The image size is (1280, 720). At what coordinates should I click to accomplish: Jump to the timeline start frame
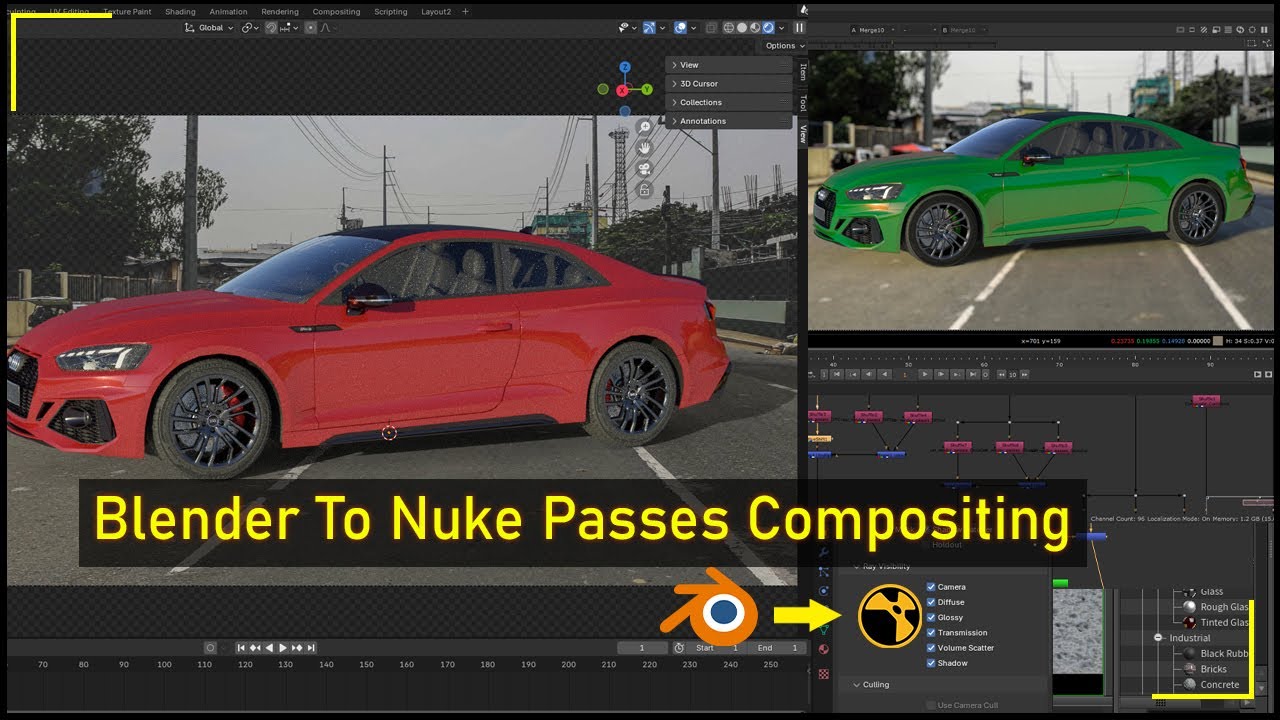point(241,648)
